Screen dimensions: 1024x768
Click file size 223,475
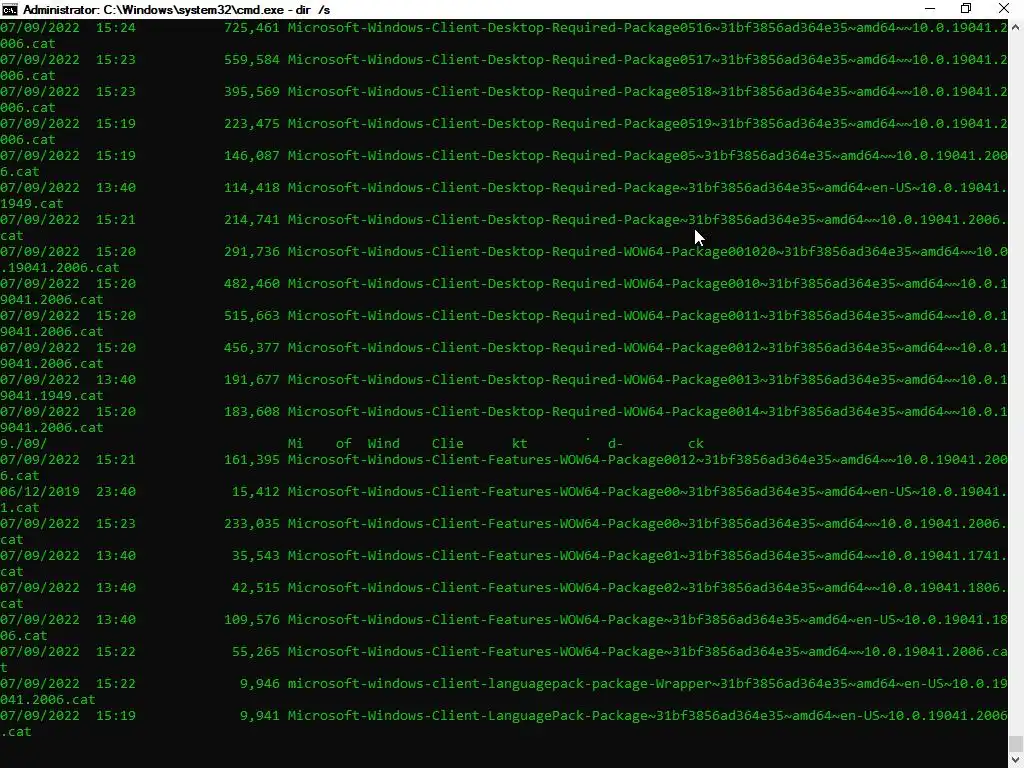[x=251, y=124]
